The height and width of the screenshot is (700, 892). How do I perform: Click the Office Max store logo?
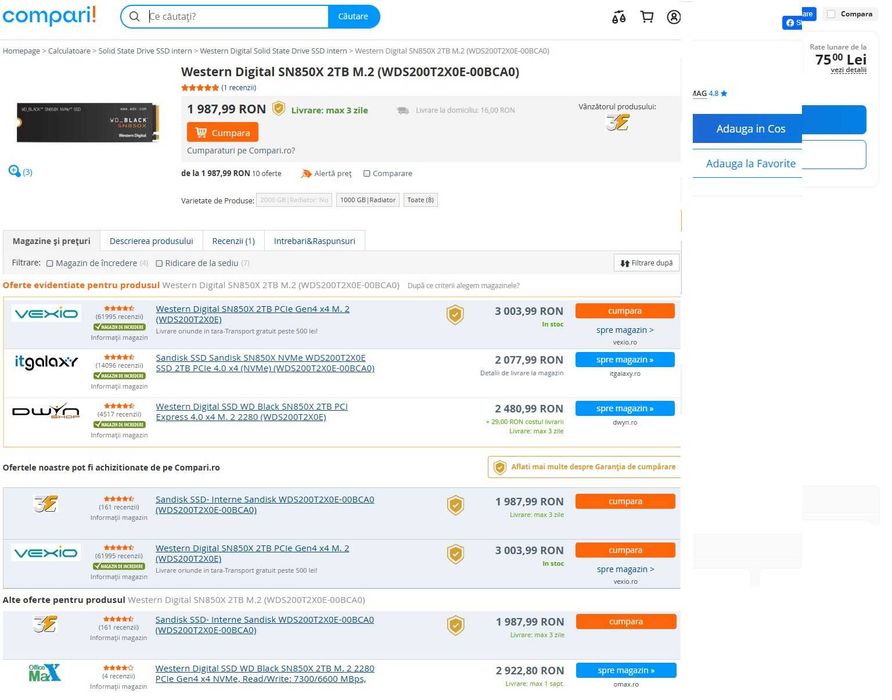[x=44, y=673]
